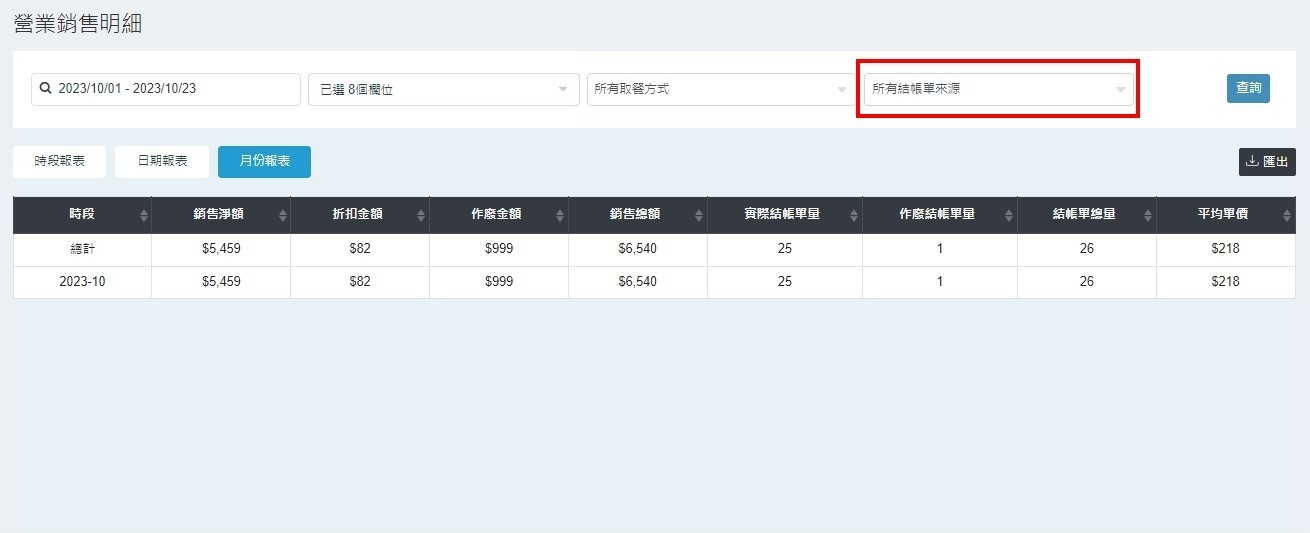The image size is (1310, 533).
Task: Click the 2023-10 row period cell
Action: pos(82,282)
